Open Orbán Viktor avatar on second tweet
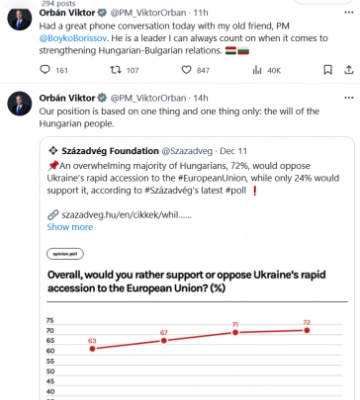This screenshot has width=360, height=400. [20, 104]
